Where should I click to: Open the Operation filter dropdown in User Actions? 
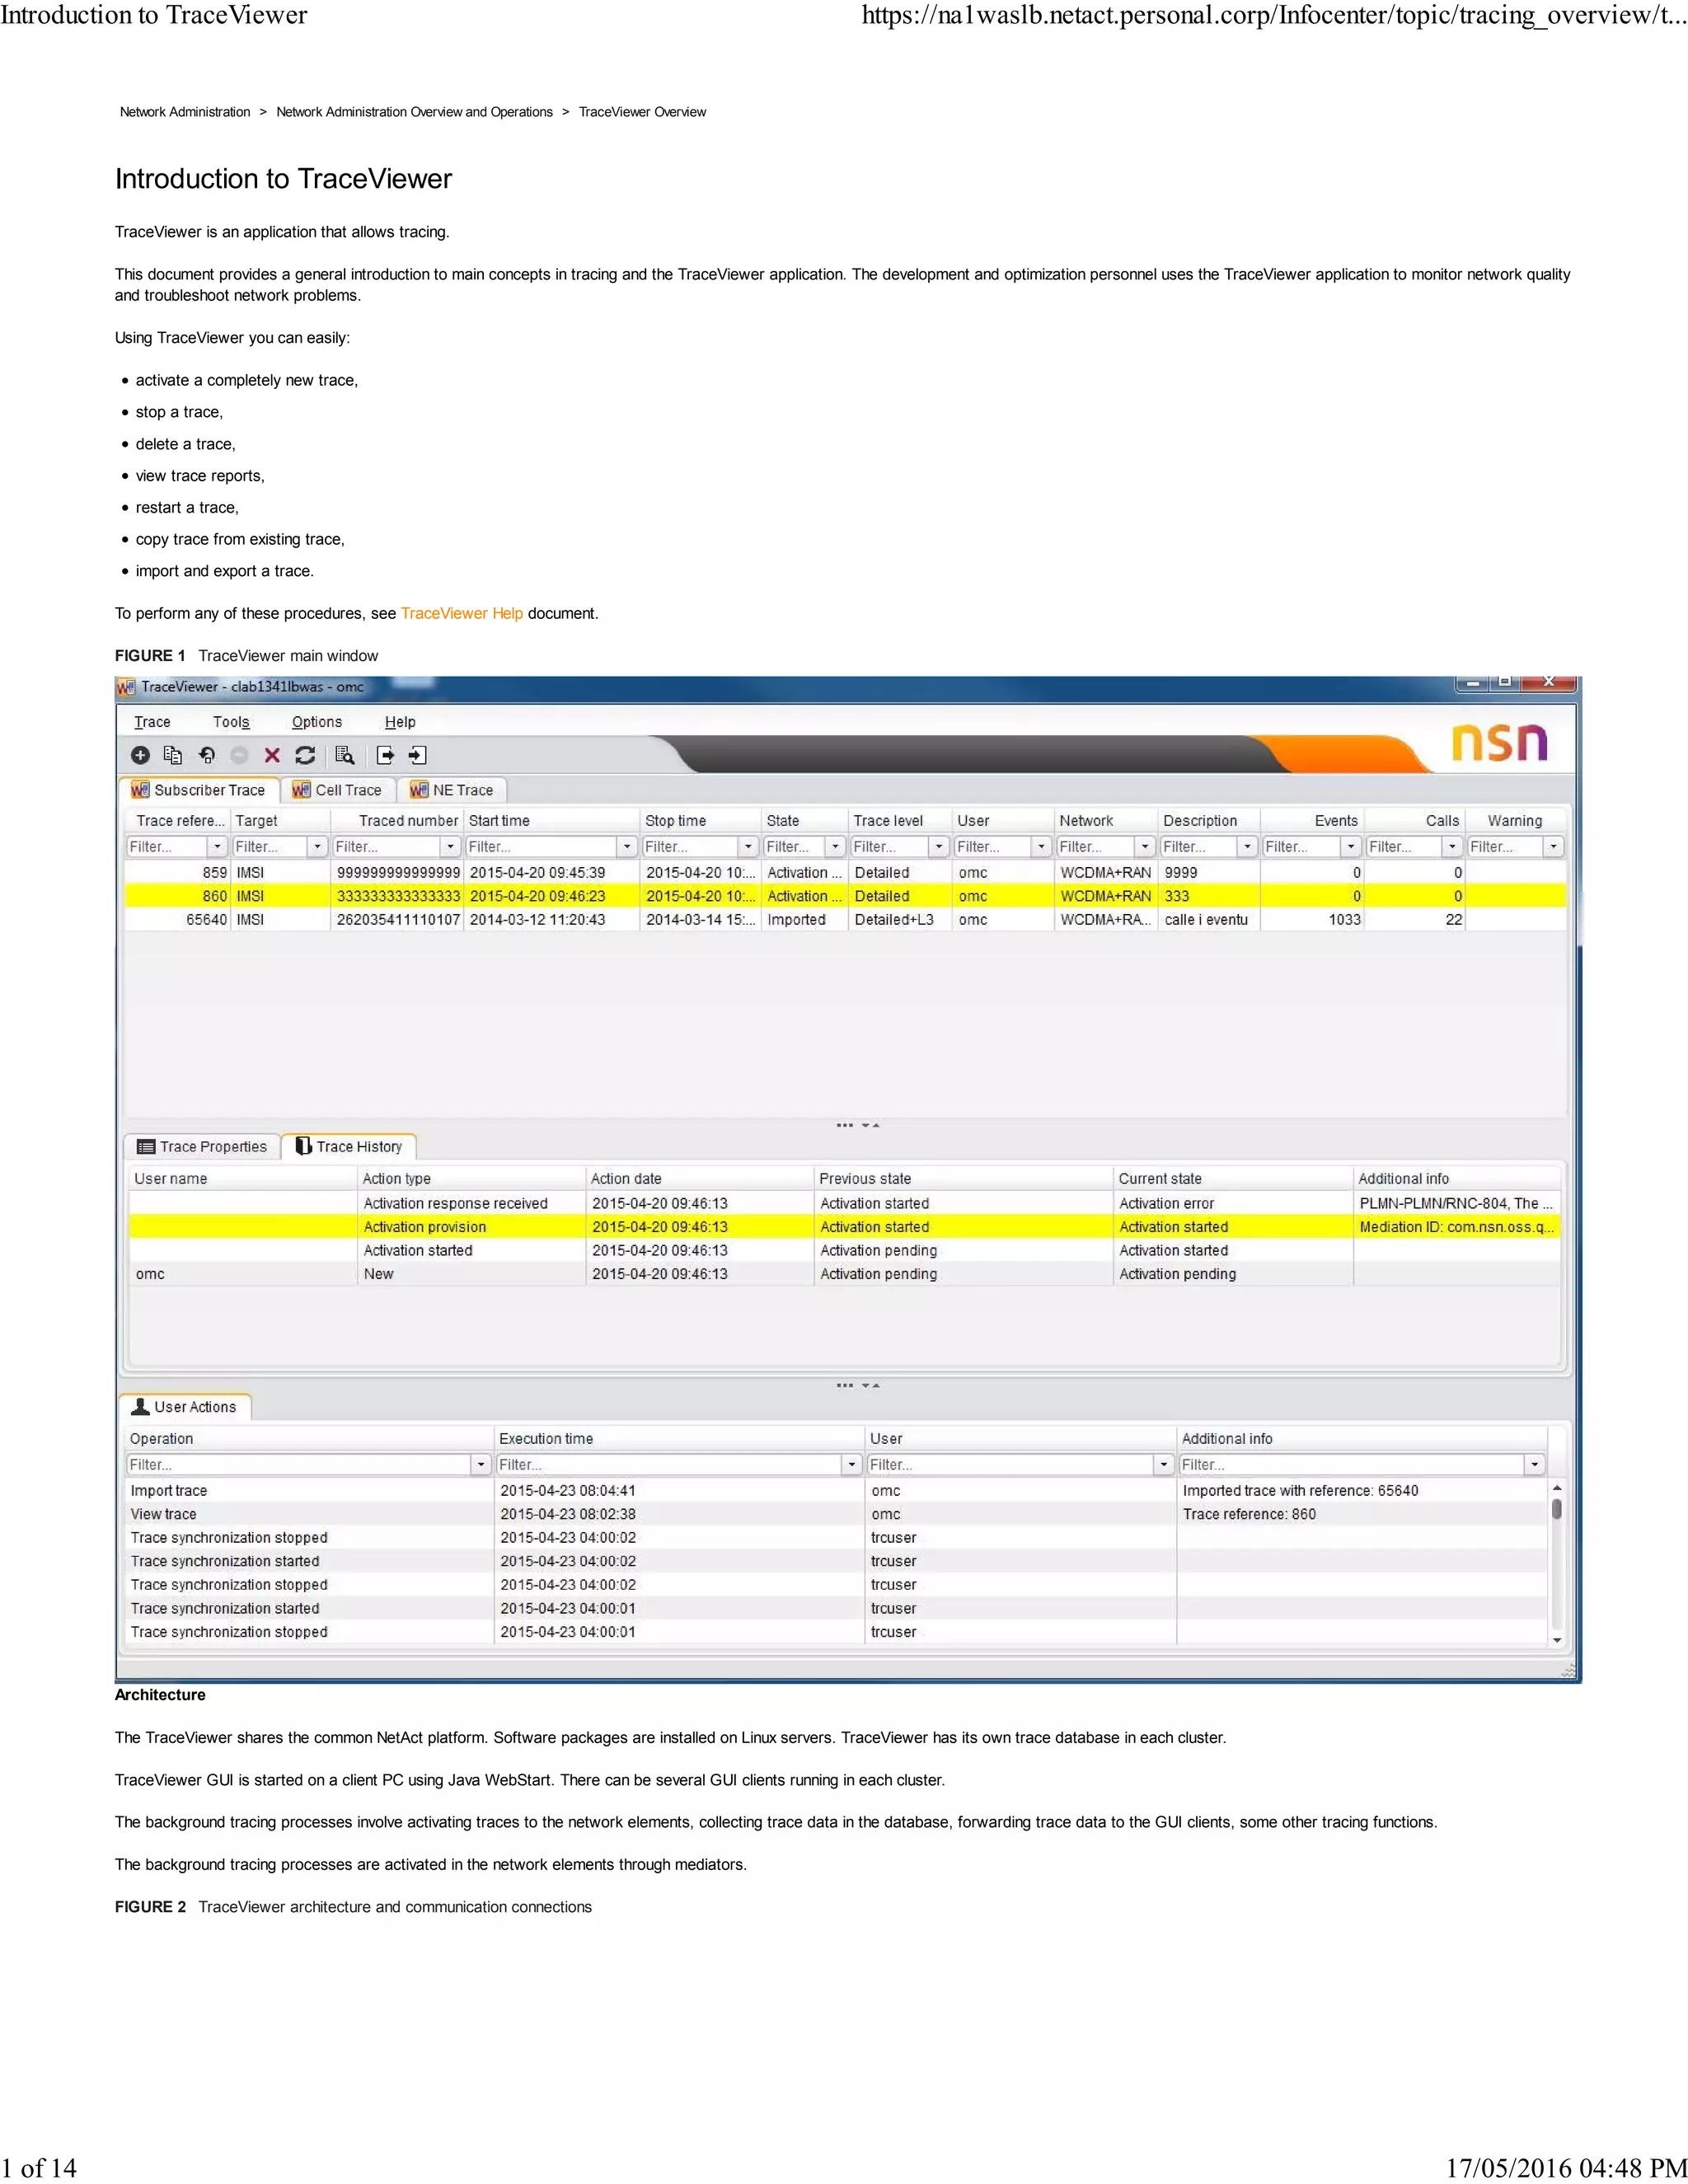[481, 1464]
